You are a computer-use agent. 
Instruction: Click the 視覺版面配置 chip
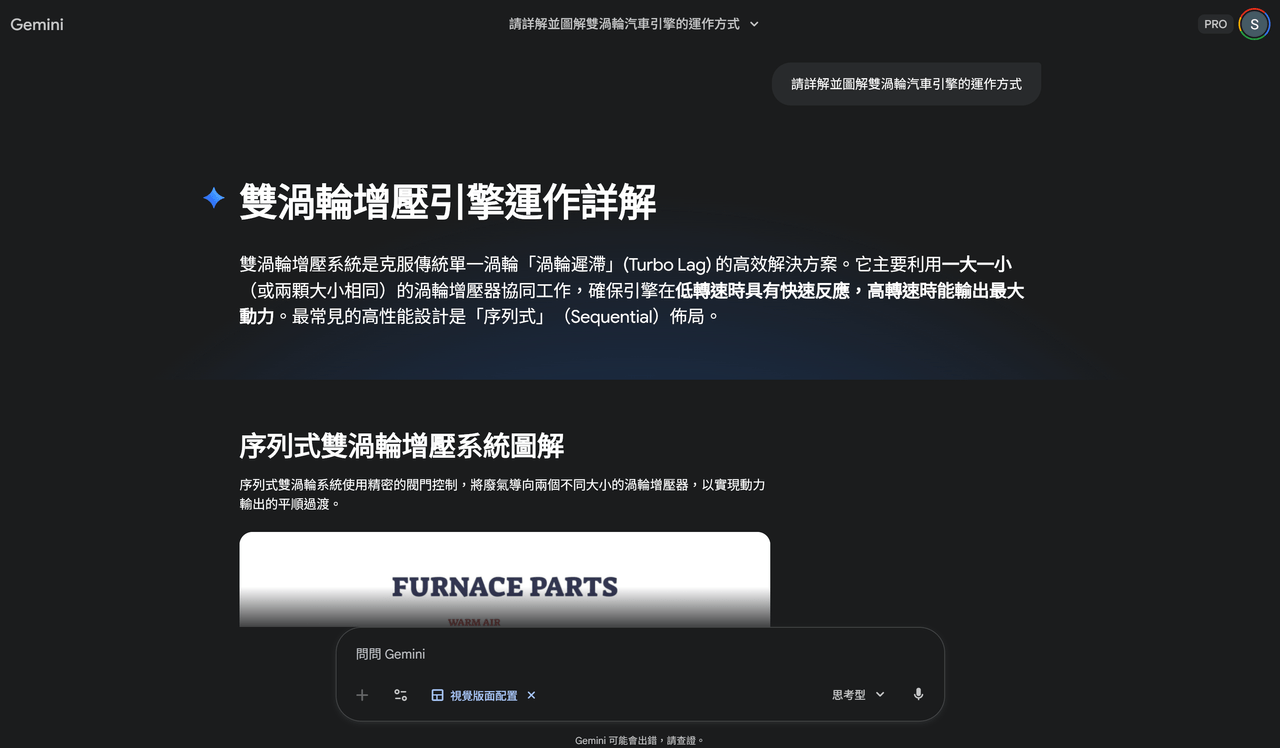[x=483, y=695]
